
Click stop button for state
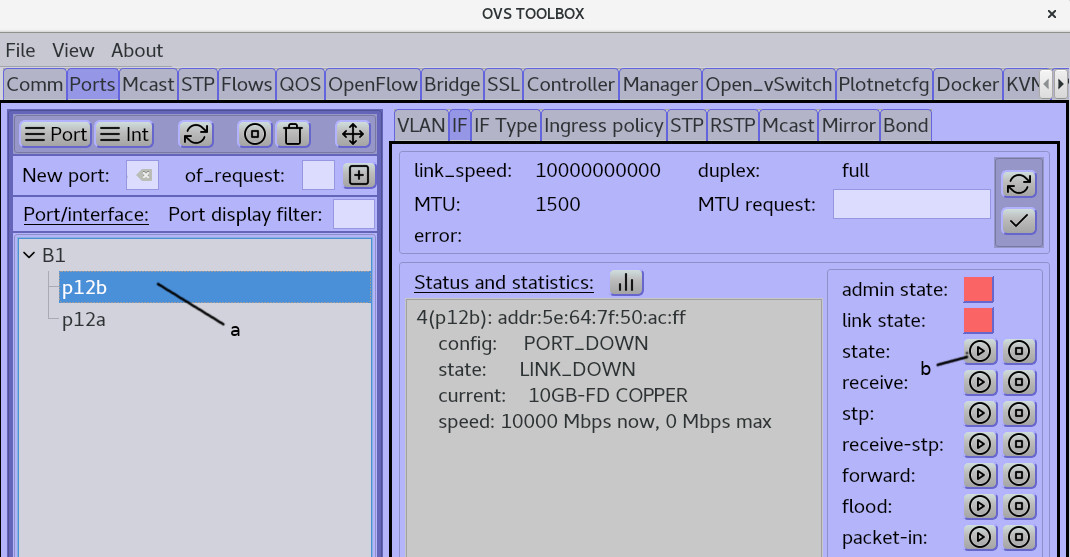coord(1020,352)
